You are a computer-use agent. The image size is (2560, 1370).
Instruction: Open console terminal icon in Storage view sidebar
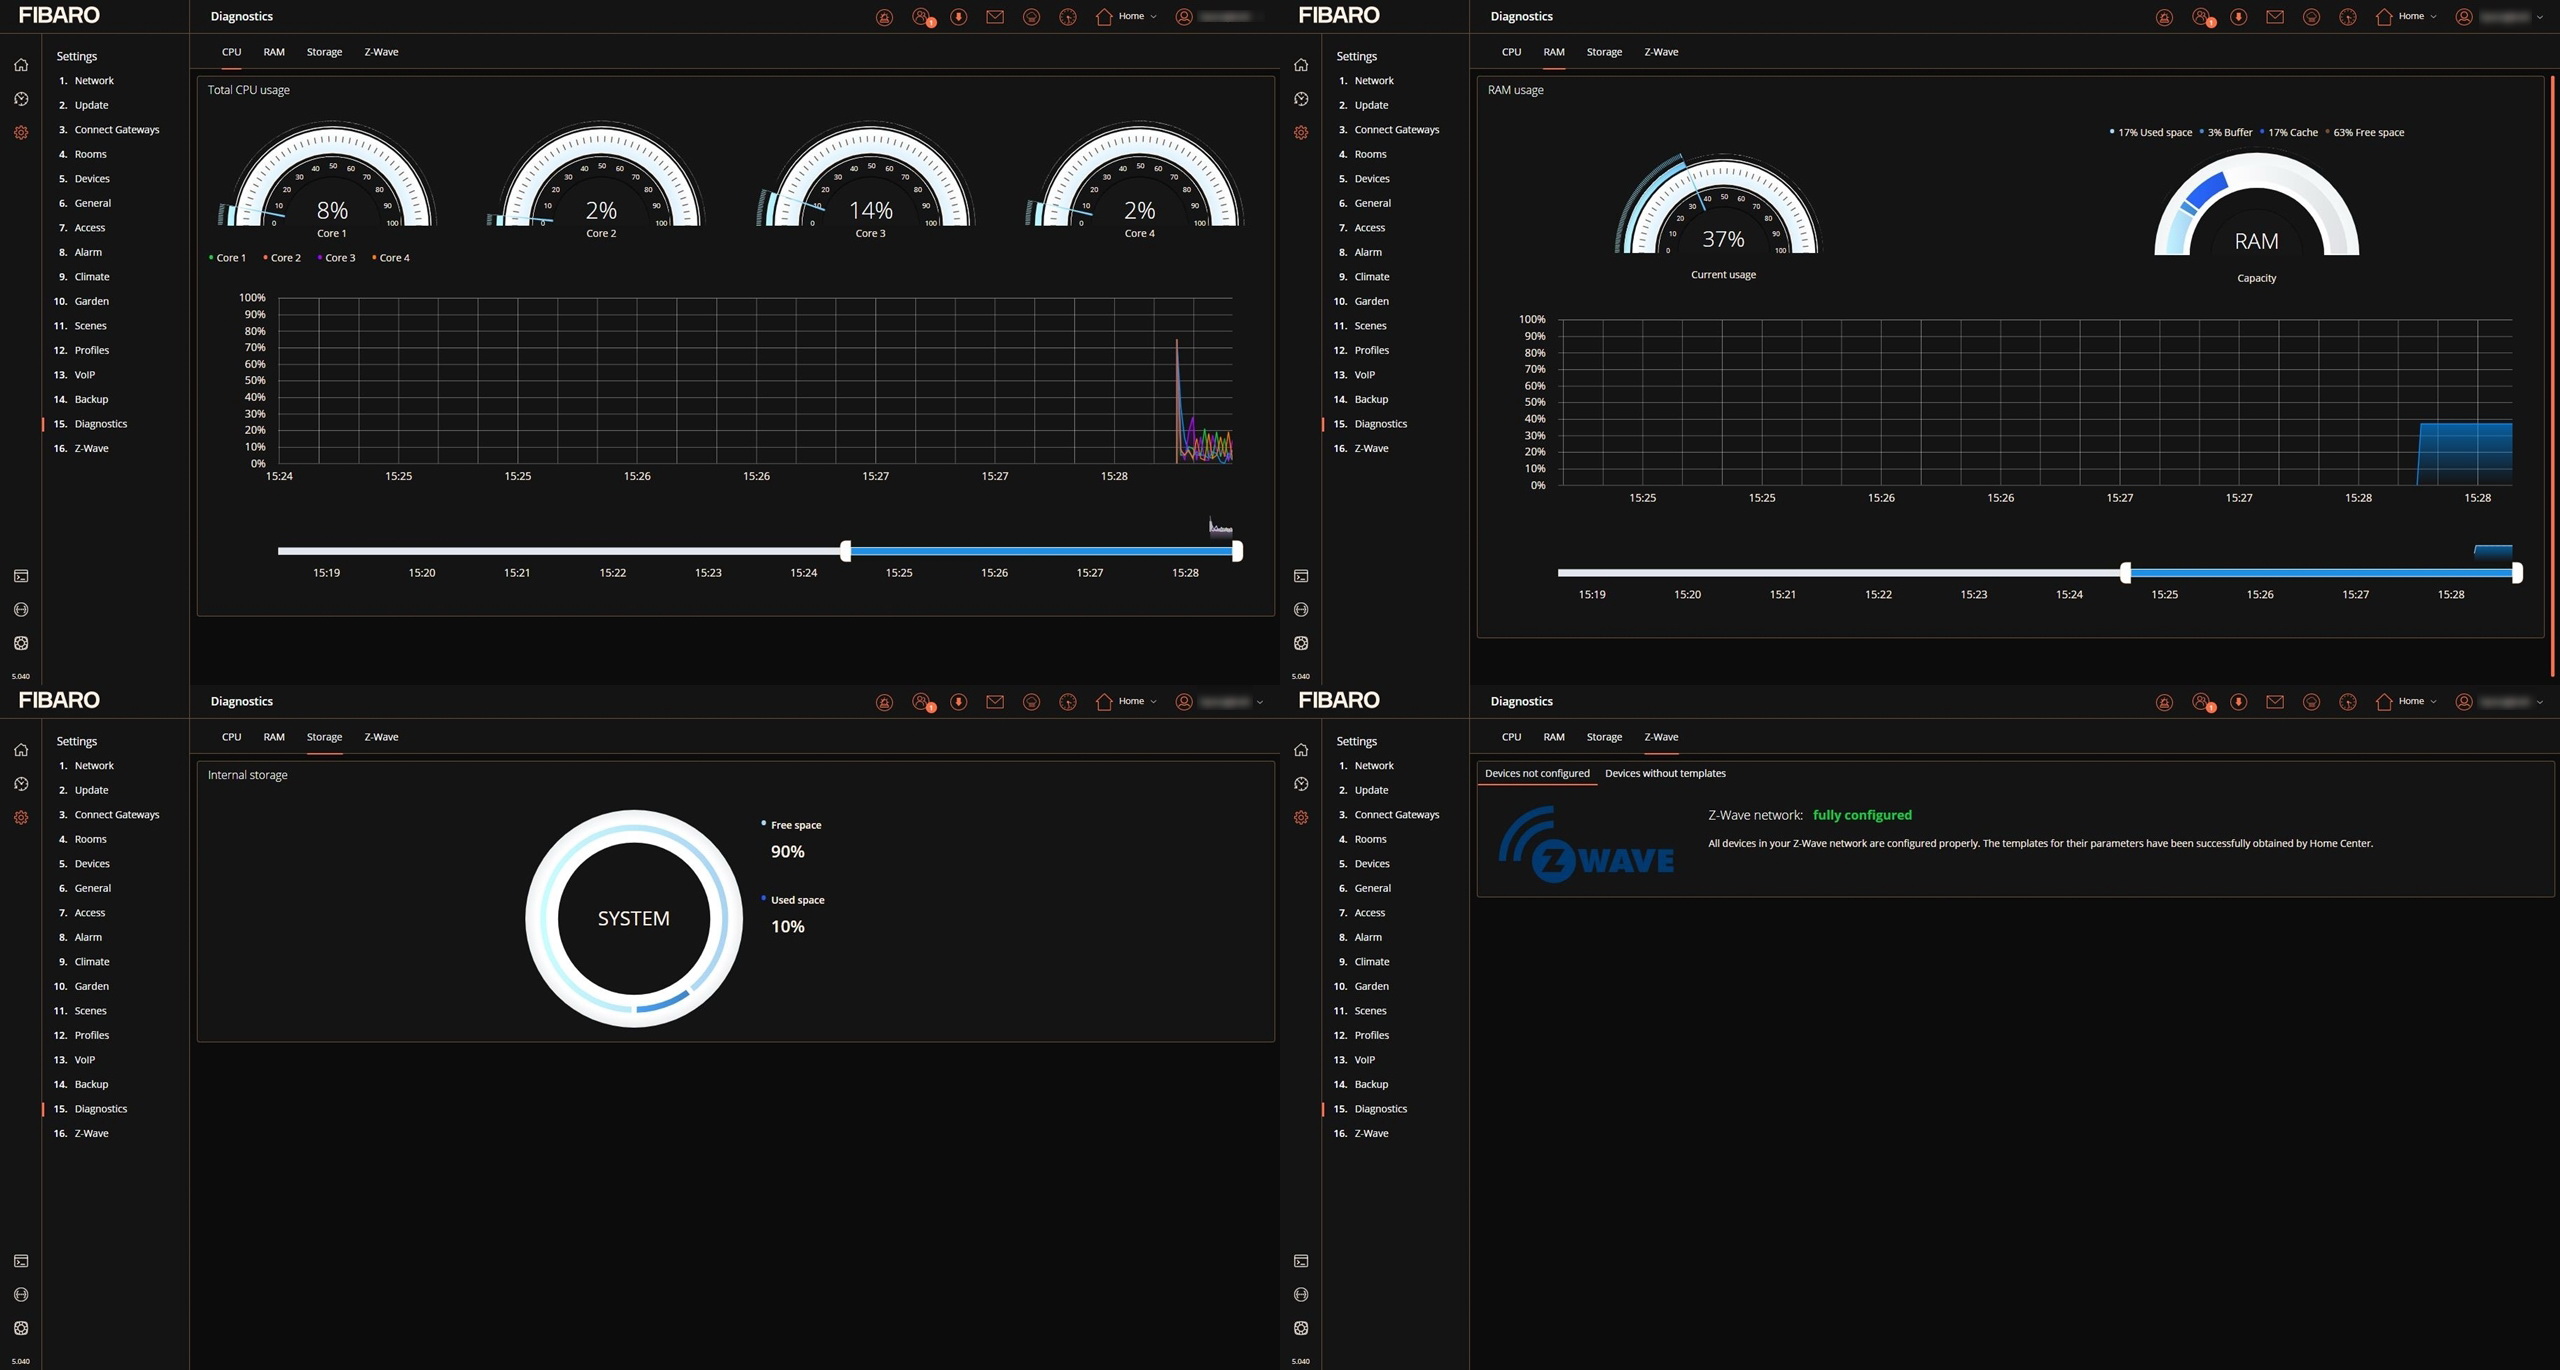coord(21,1261)
